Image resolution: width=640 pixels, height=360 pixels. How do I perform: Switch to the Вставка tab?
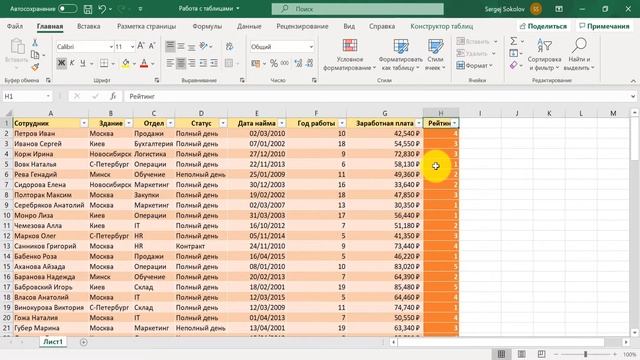click(89, 26)
